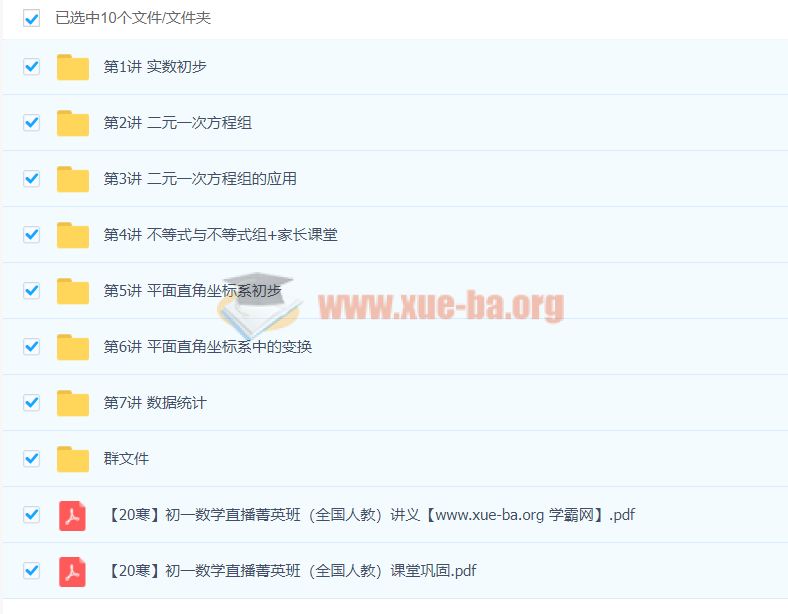Deselect the checkbox next to 第5讲 平面直角坐标系初步

(x=32, y=291)
